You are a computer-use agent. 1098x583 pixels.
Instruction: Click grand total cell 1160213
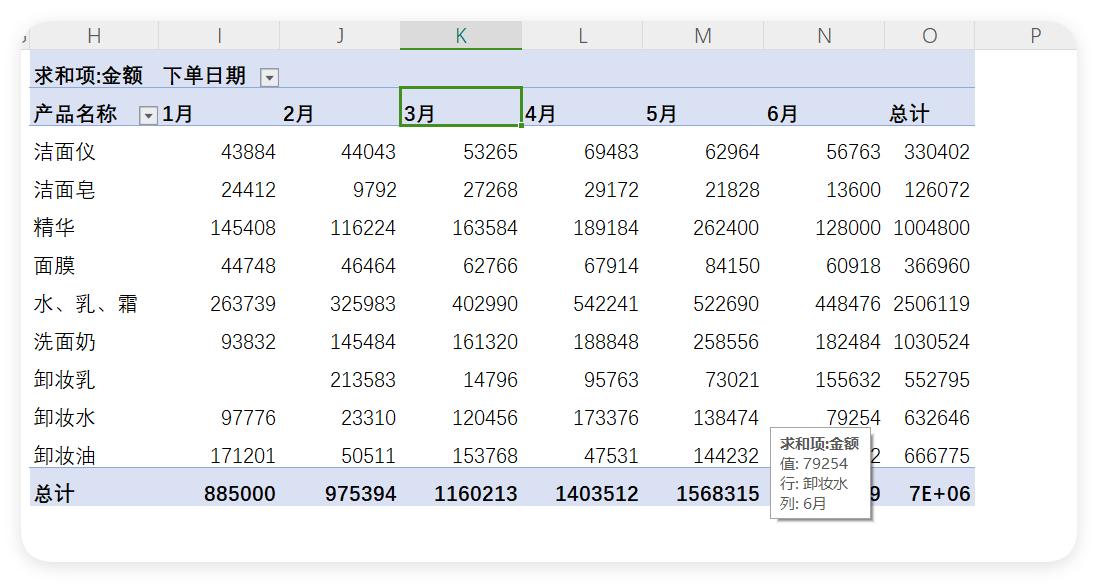tap(475, 493)
